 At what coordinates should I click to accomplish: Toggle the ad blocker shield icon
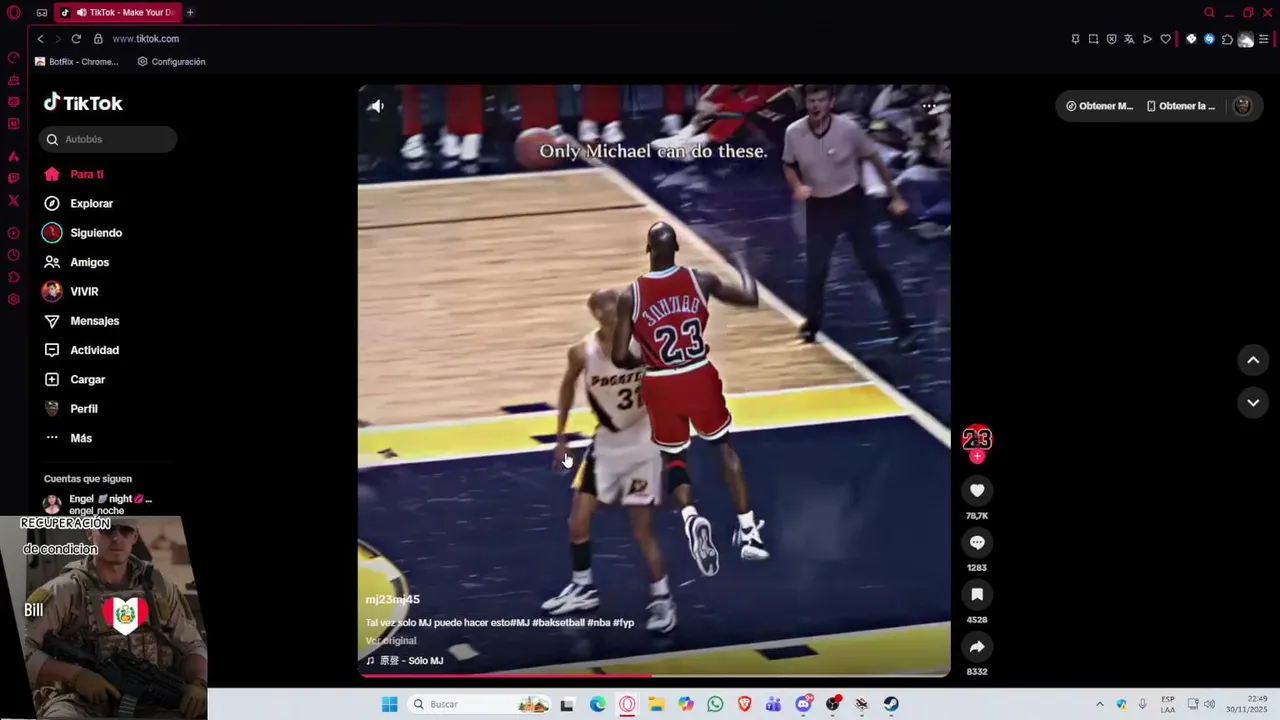tap(1111, 39)
